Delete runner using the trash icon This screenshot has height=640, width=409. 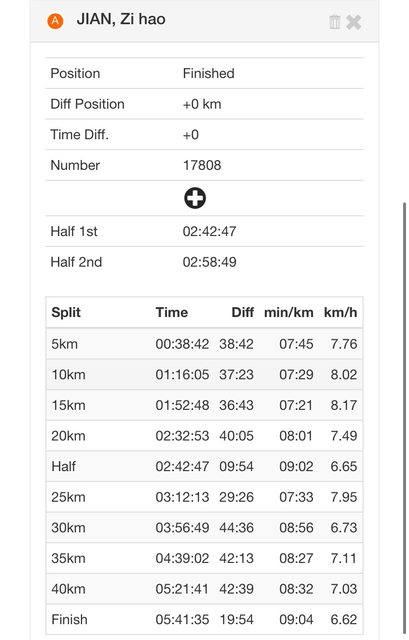point(334,22)
